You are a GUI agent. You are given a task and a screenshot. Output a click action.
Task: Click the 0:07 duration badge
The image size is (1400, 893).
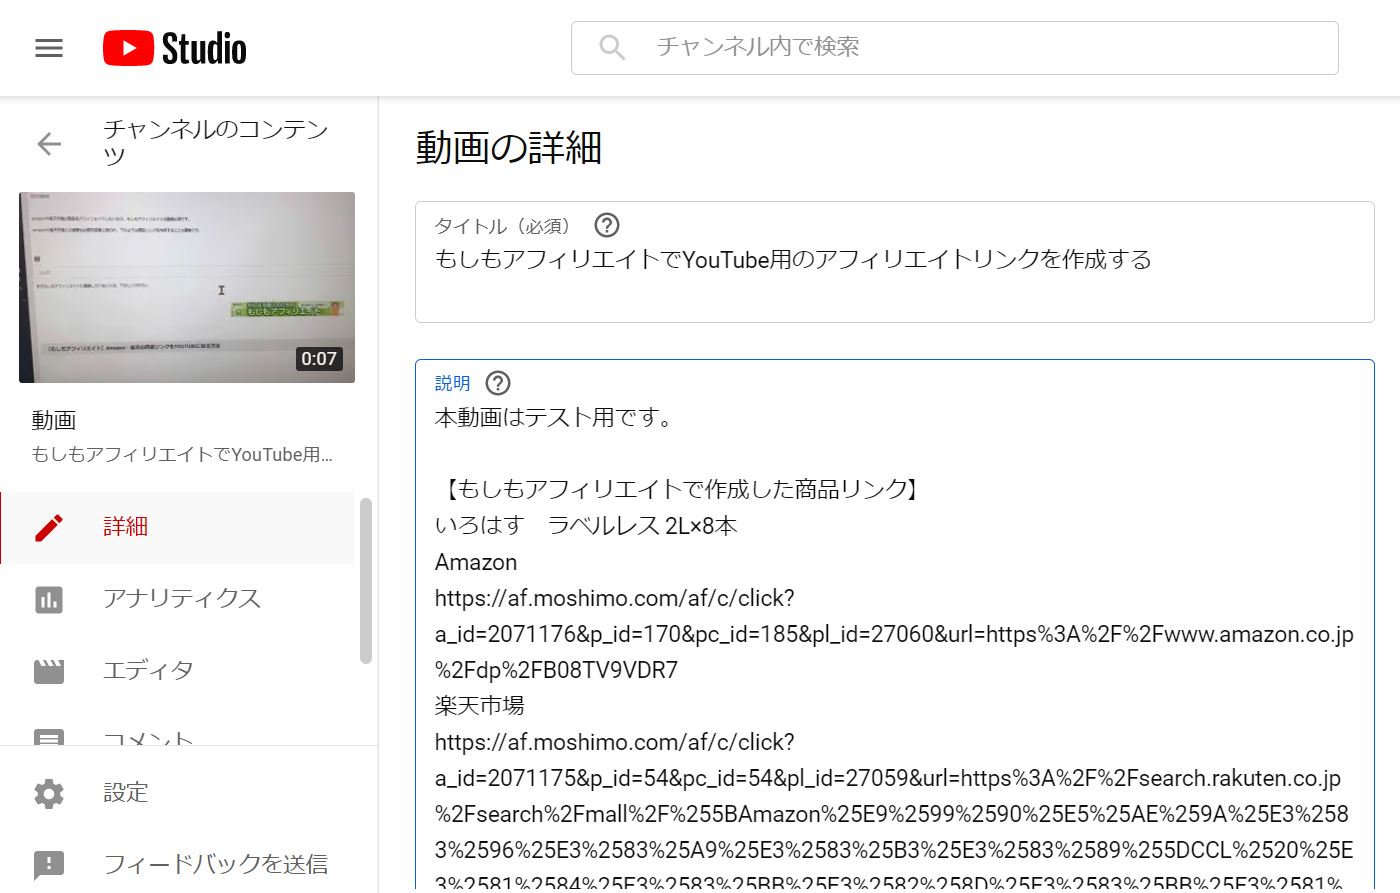pos(319,358)
